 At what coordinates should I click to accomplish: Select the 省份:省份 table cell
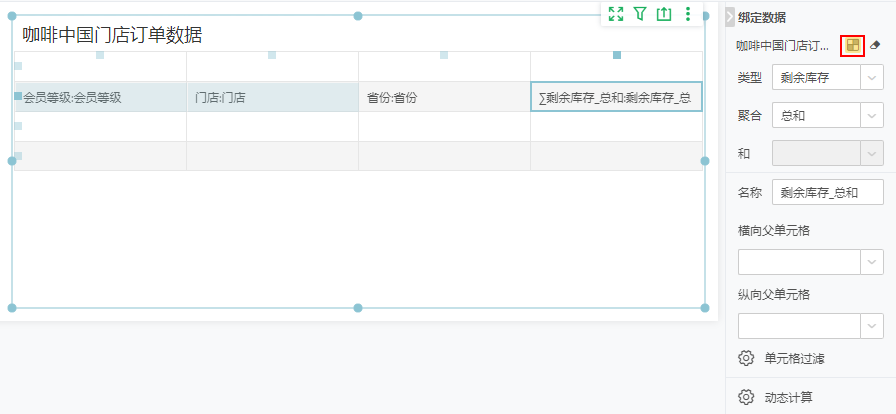(444, 97)
